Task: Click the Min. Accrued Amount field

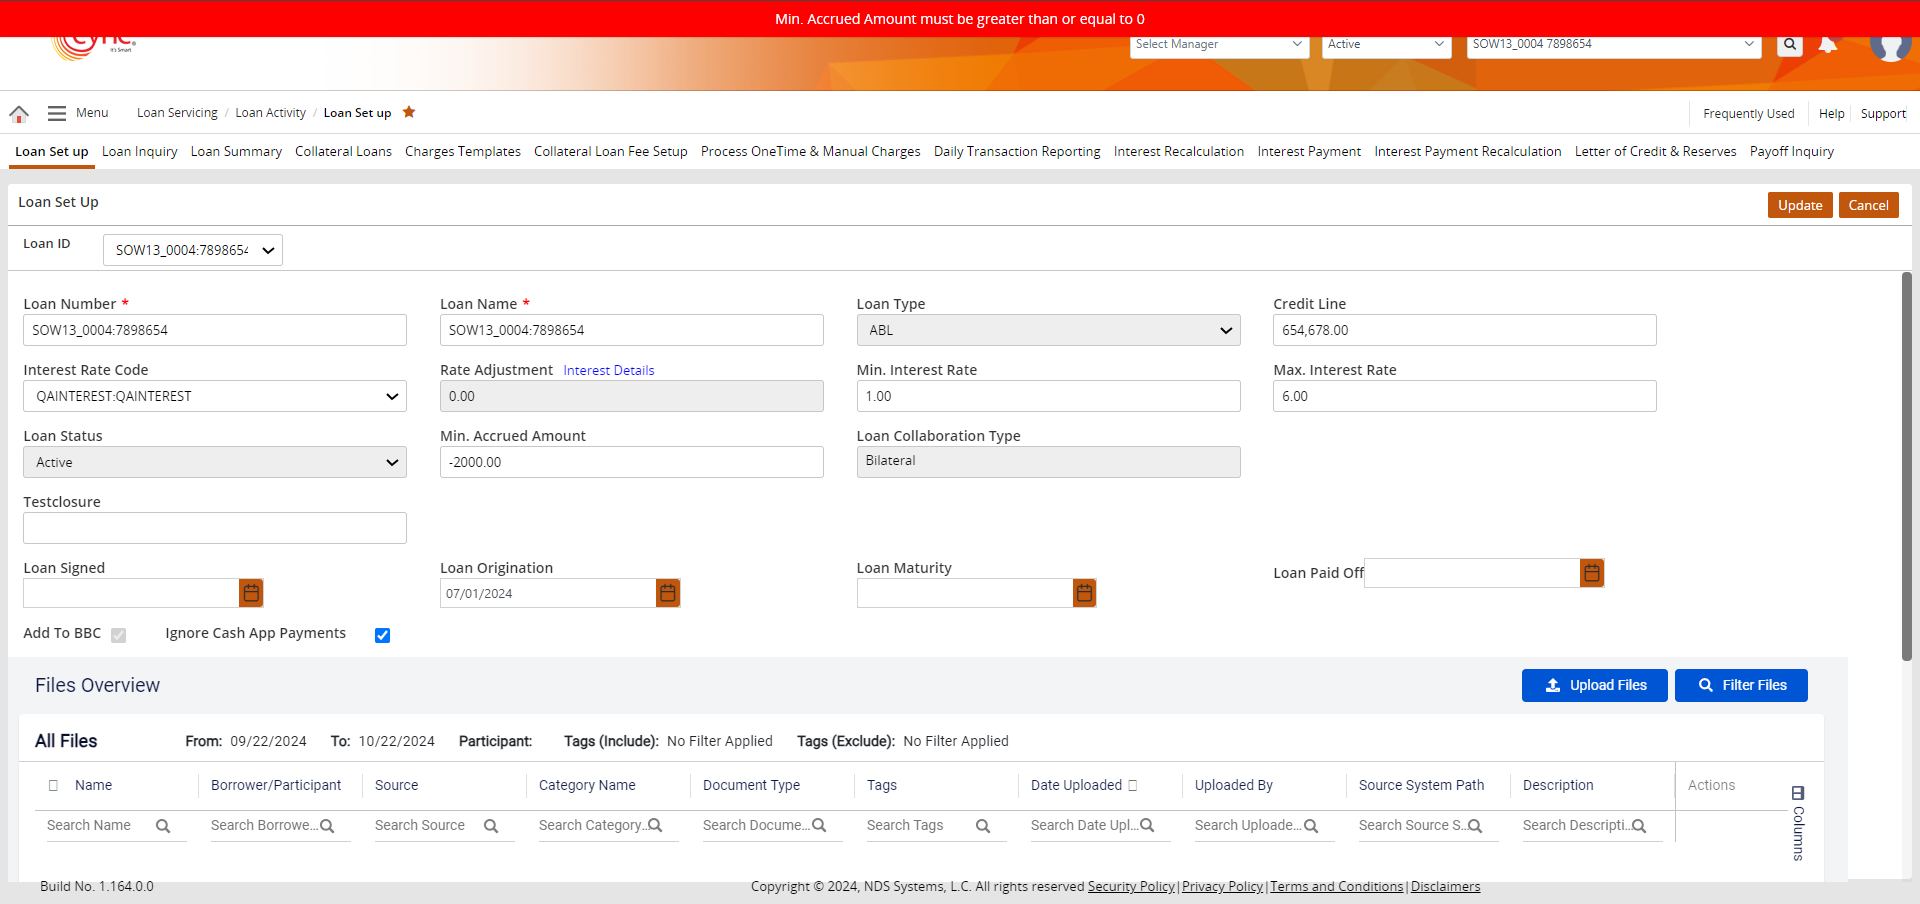Action: 631,462
